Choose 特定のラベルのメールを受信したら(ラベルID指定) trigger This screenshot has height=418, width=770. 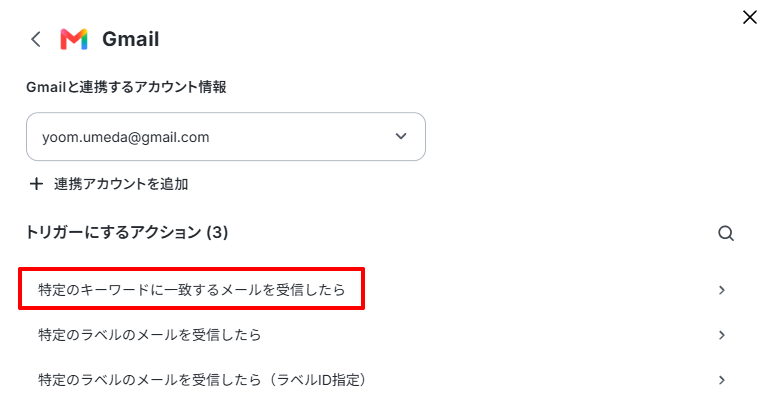pyautogui.click(x=202, y=380)
